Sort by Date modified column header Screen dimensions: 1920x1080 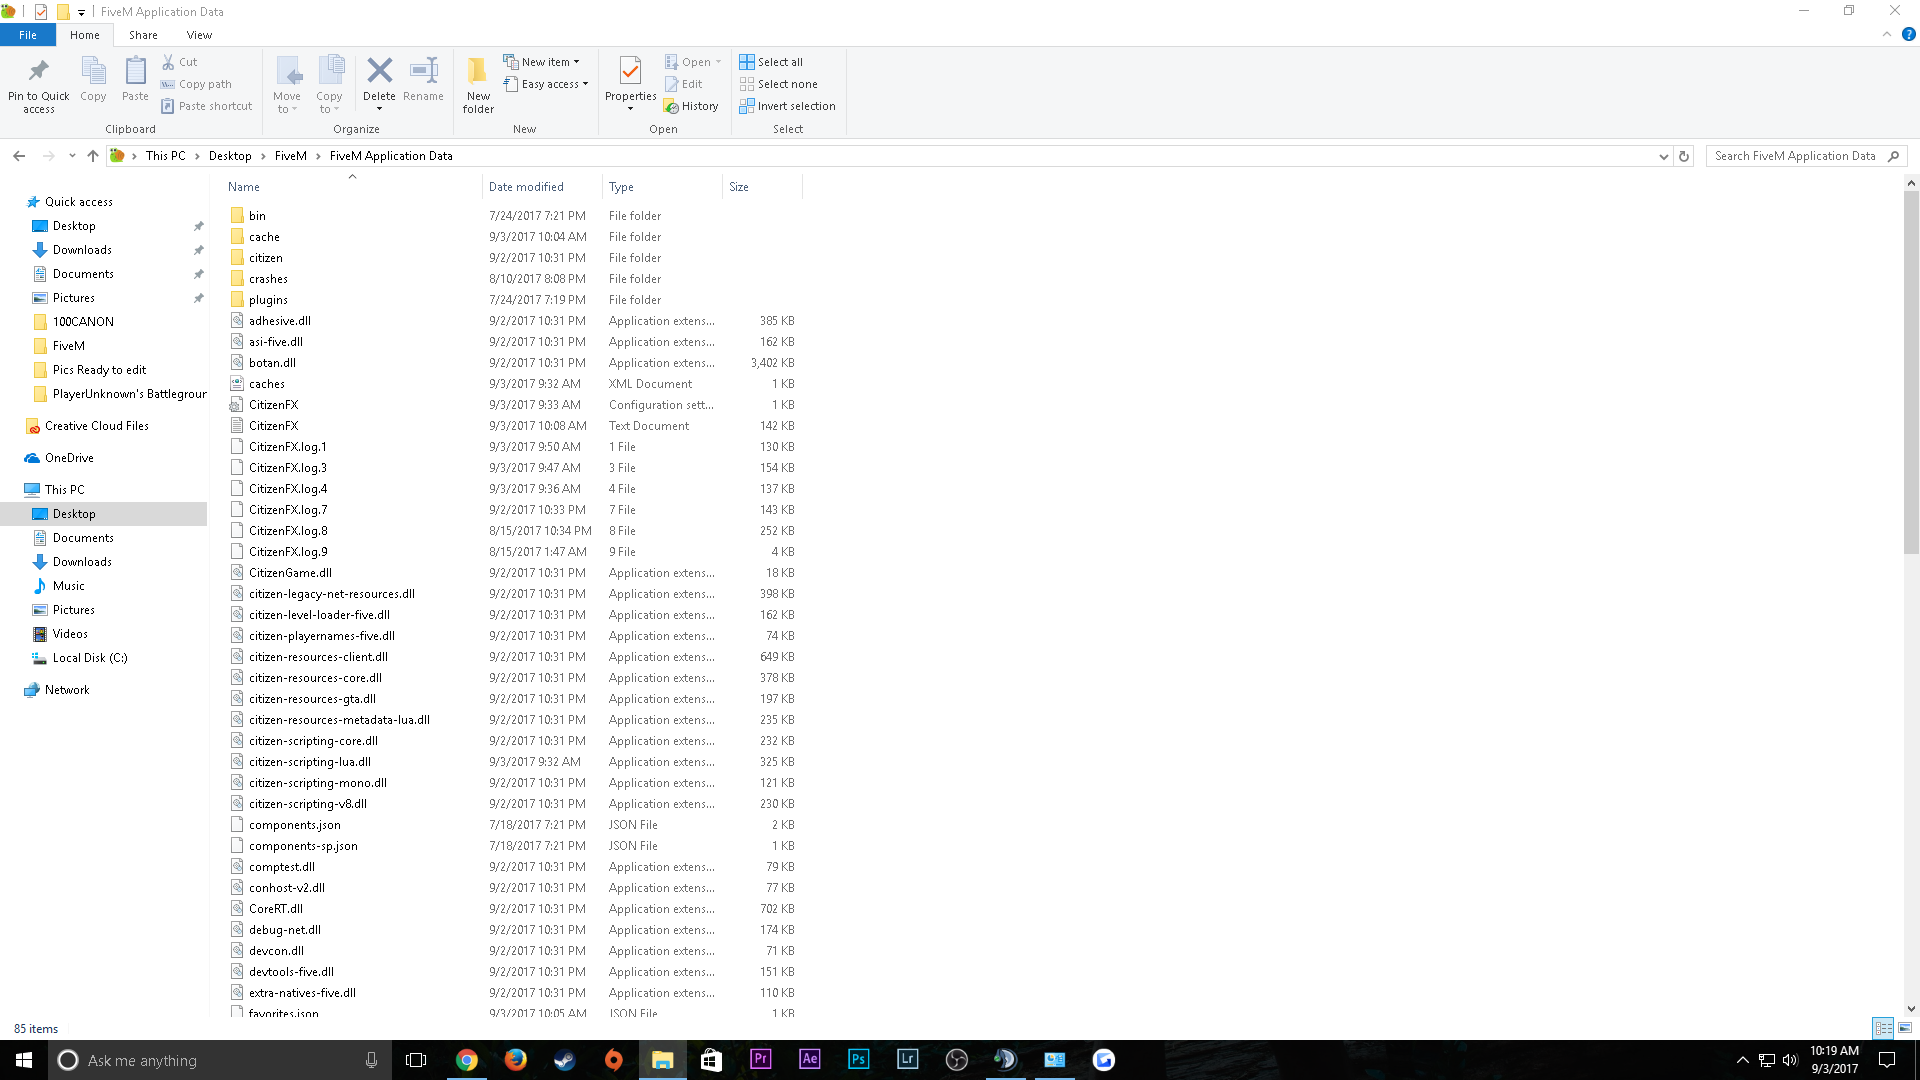[x=526, y=187]
